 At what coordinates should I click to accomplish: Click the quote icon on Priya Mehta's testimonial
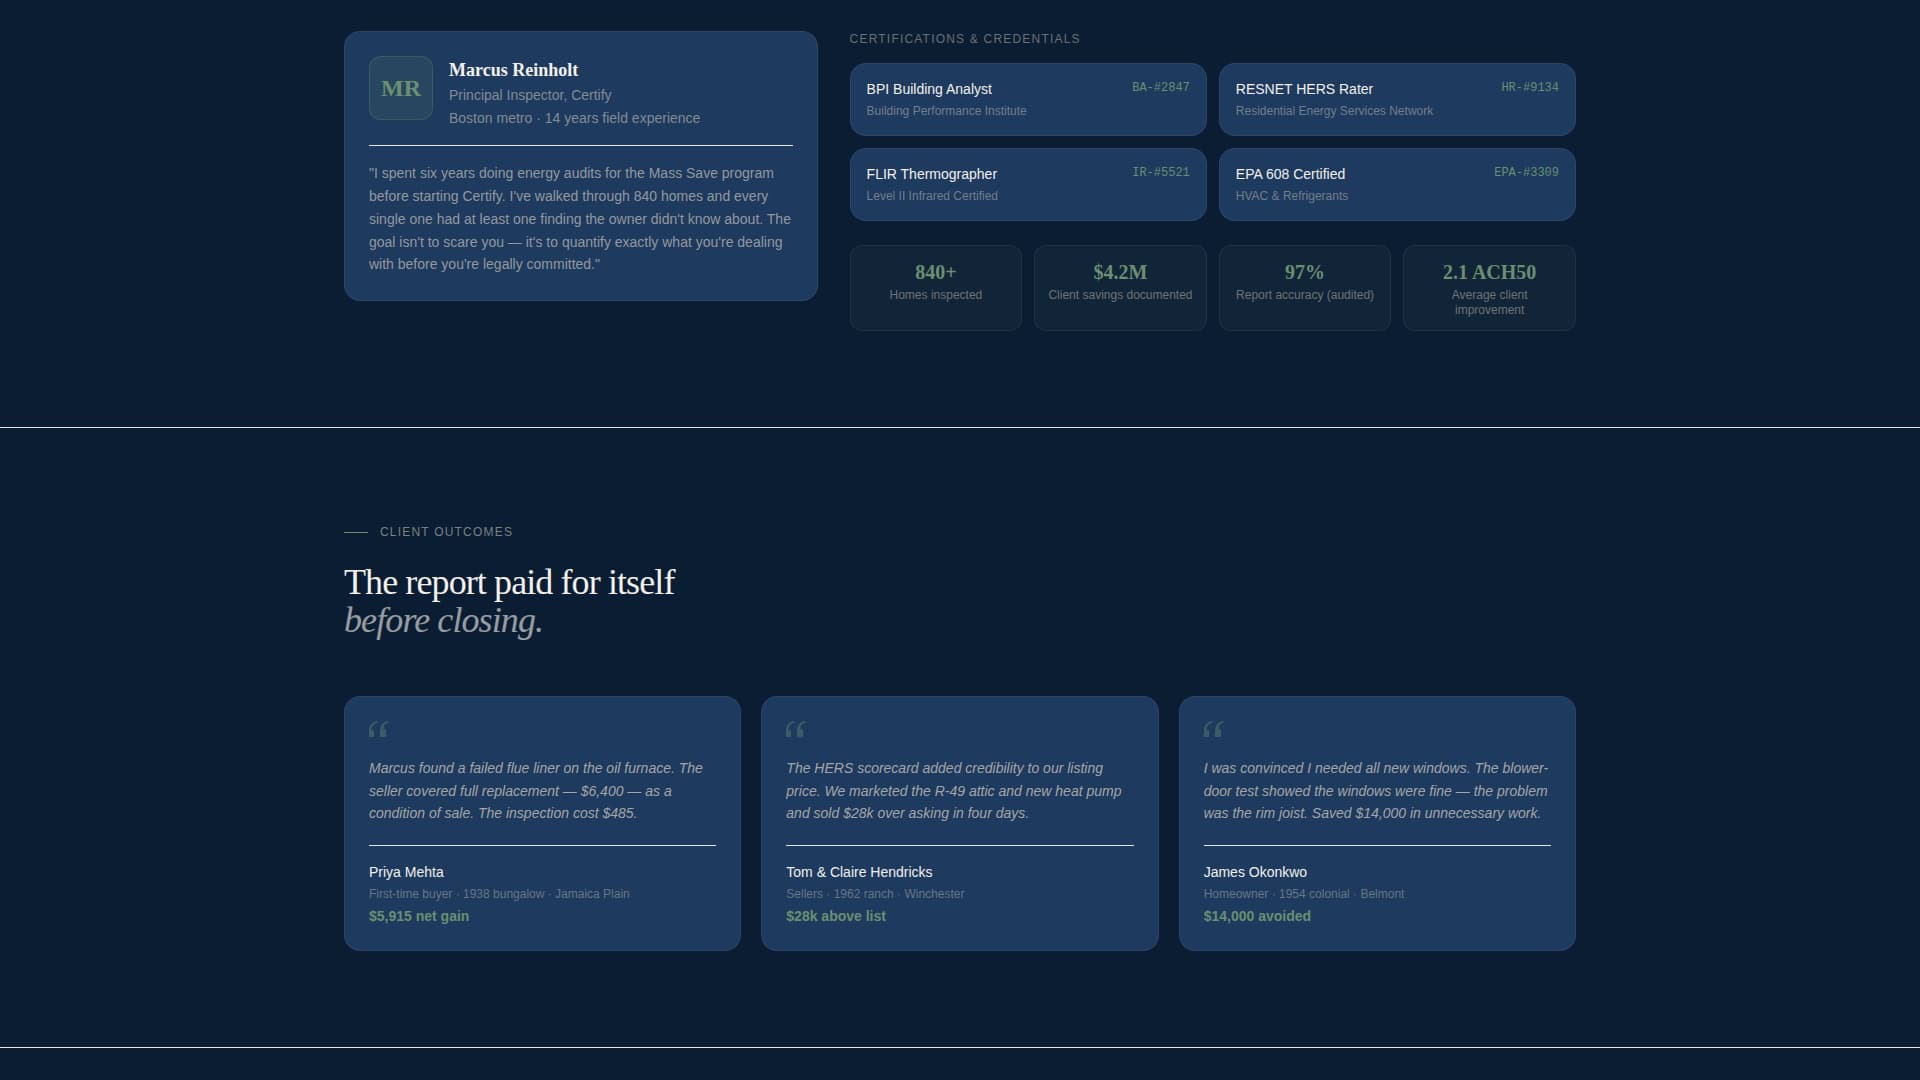coord(379,730)
